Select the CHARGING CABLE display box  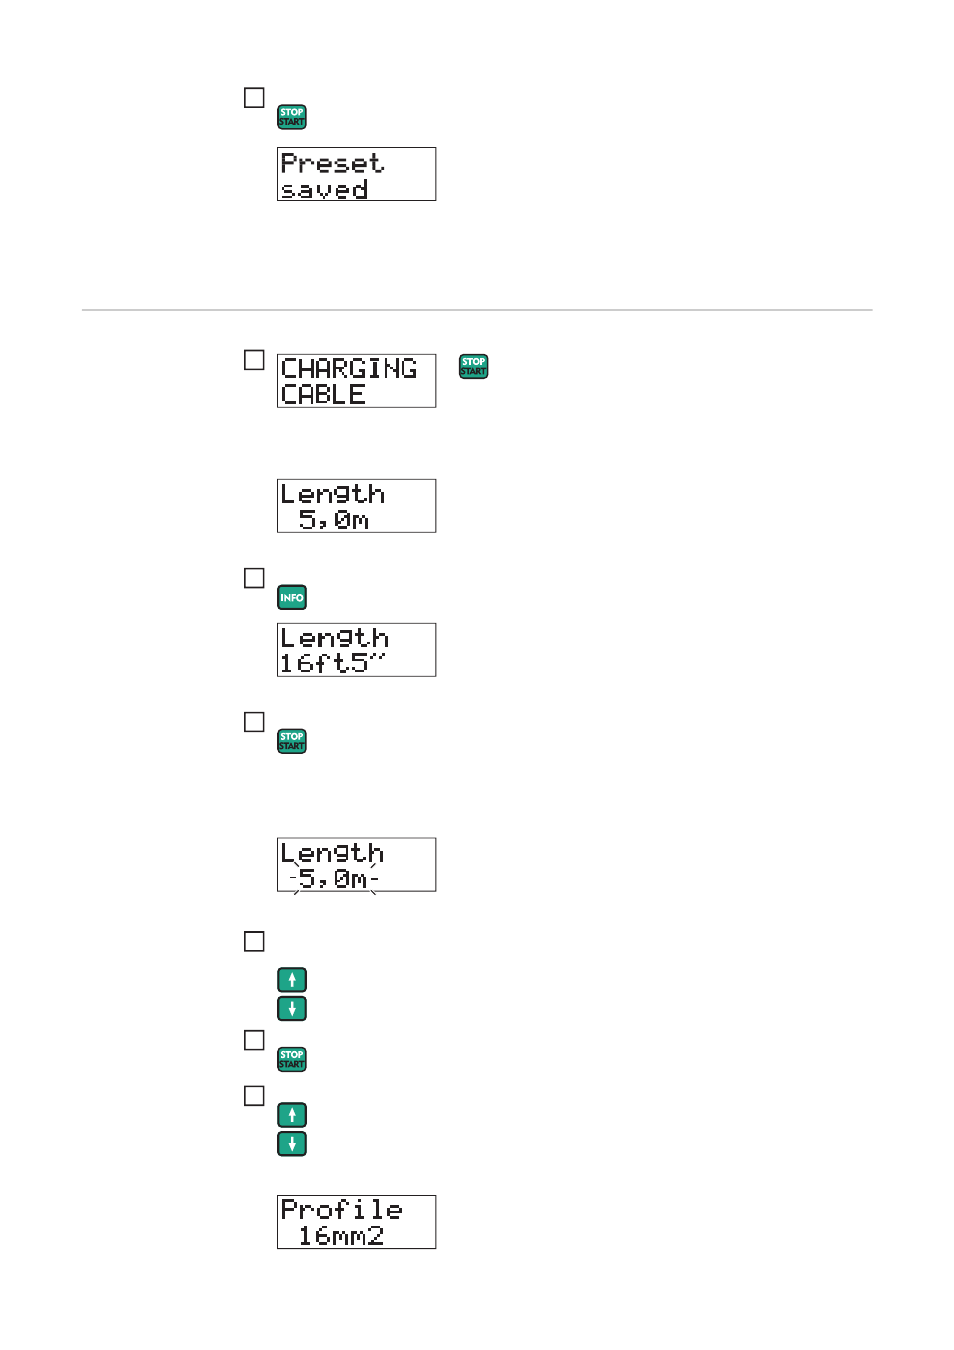[357, 381]
